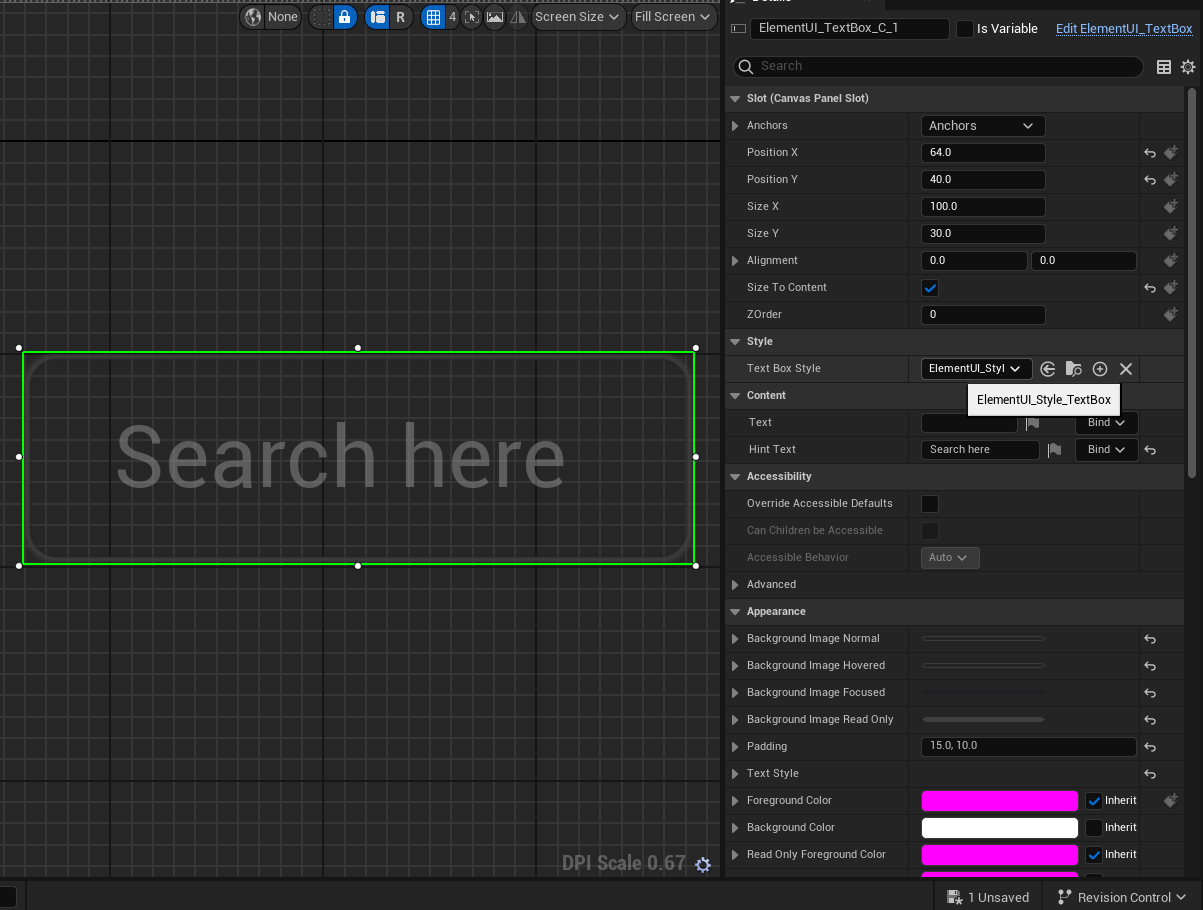Click the details Search field
Screen dimensions: 1203x910
938,67
